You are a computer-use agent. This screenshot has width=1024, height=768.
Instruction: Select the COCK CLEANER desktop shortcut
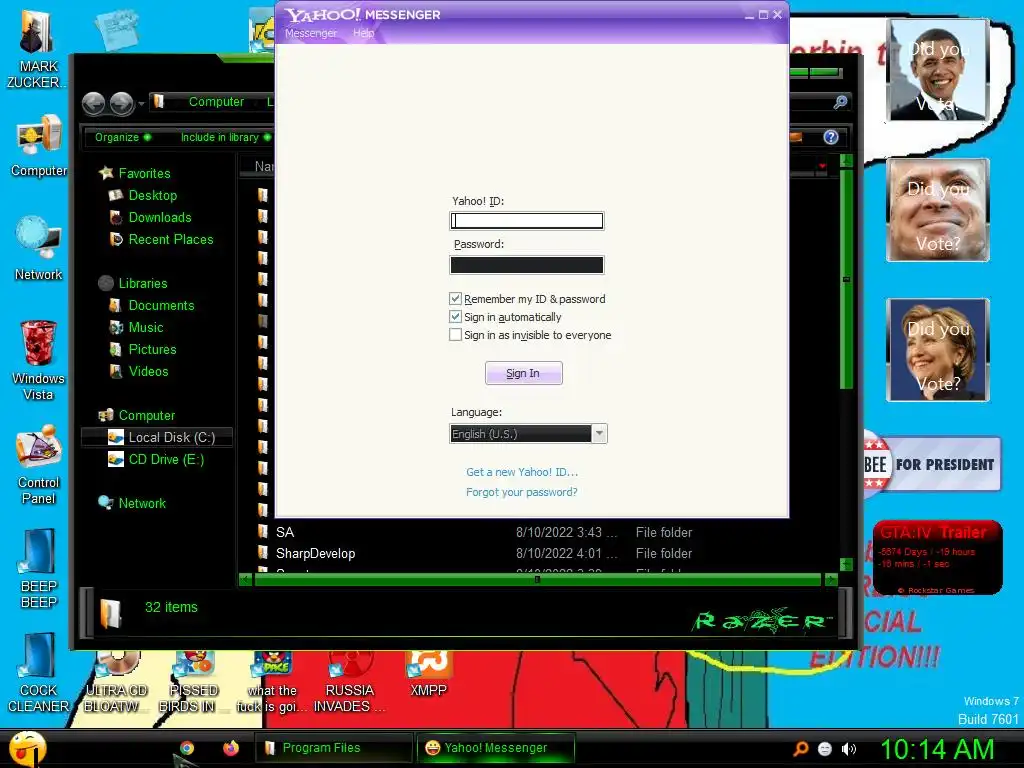(38, 673)
